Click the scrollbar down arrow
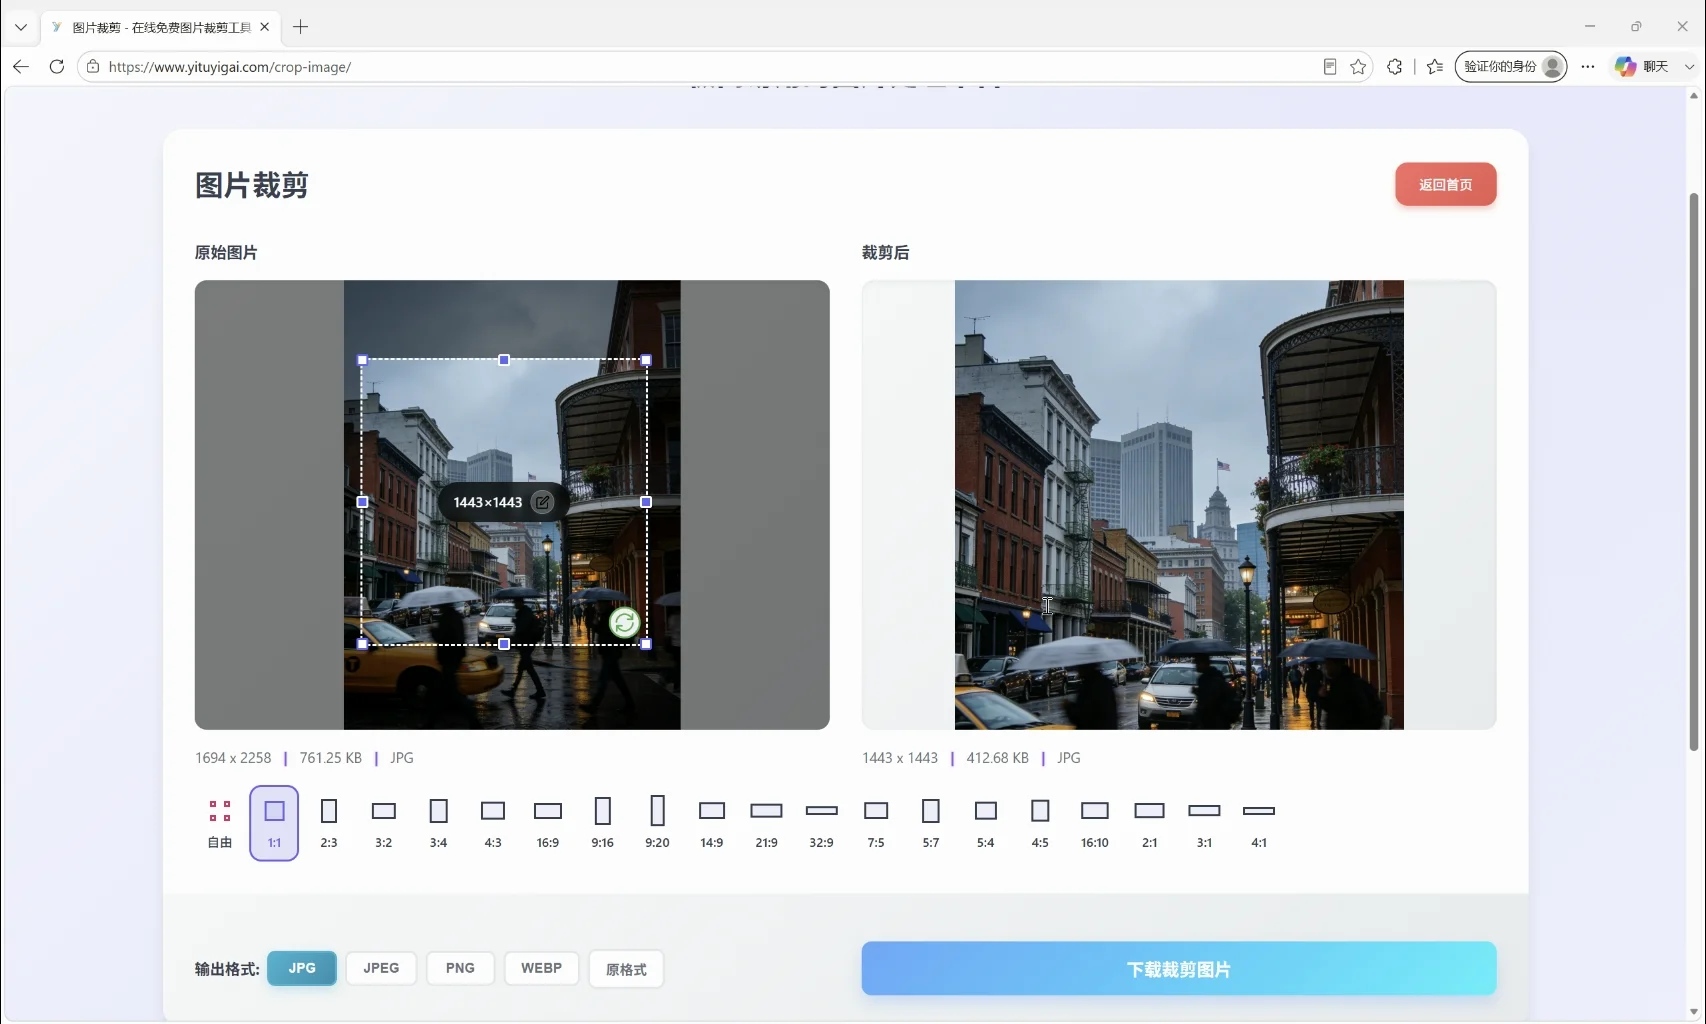The height and width of the screenshot is (1024, 1706). (x=1693, y=1012)
